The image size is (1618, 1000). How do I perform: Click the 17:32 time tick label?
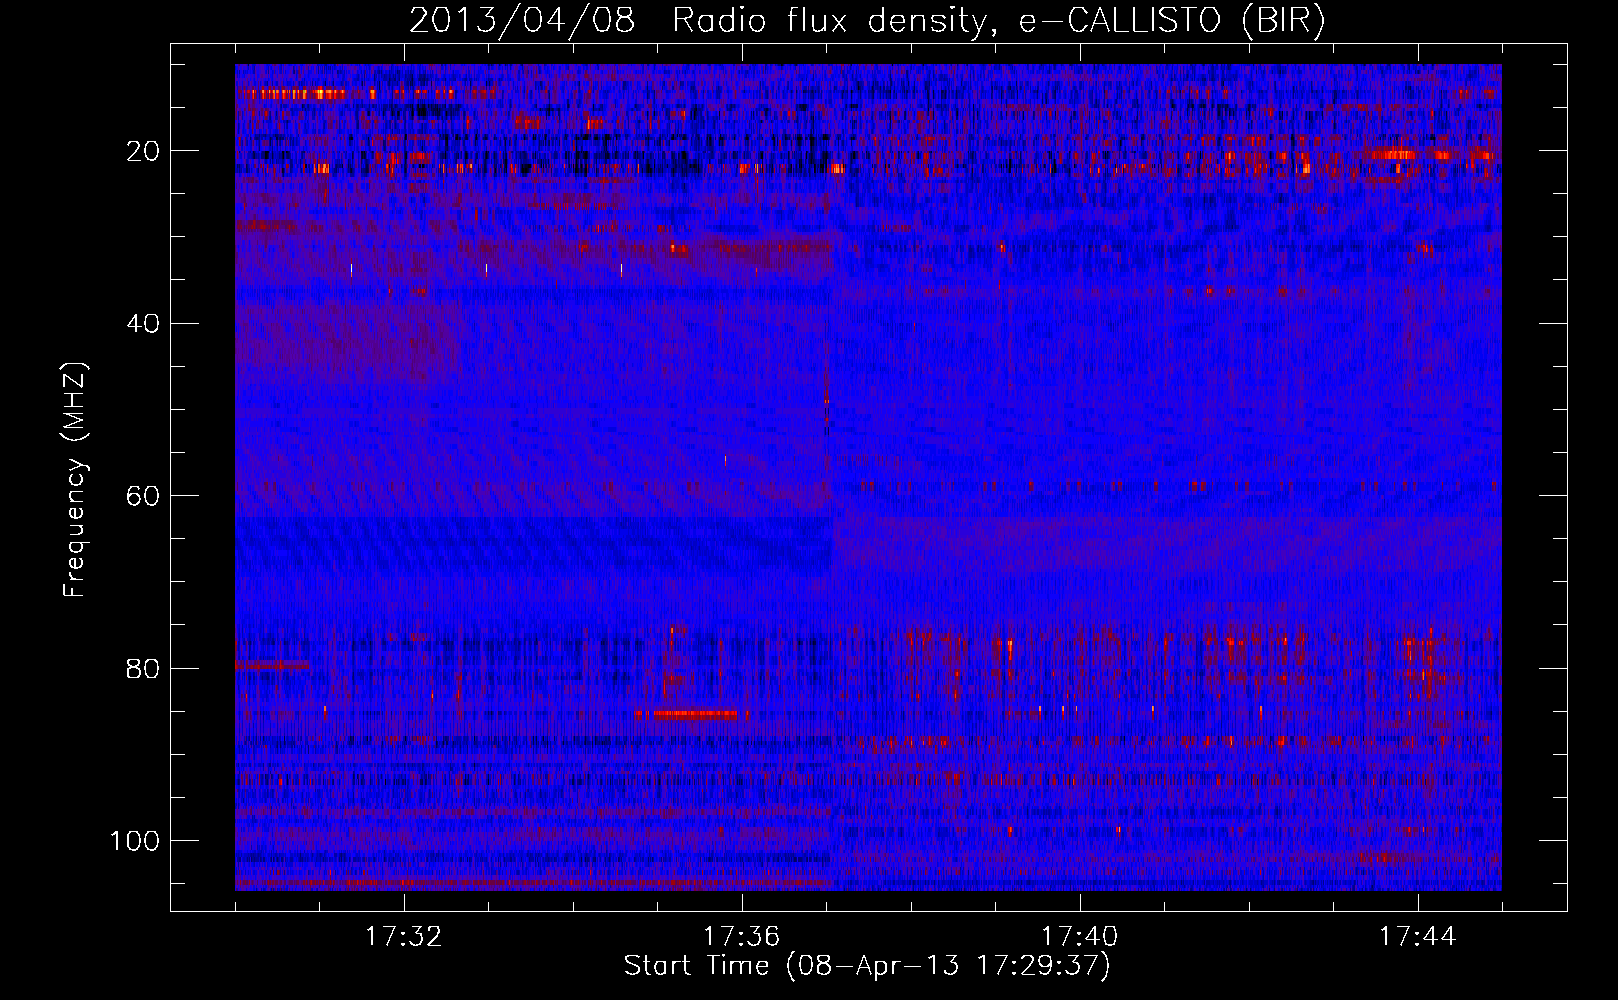click(403, 937)
